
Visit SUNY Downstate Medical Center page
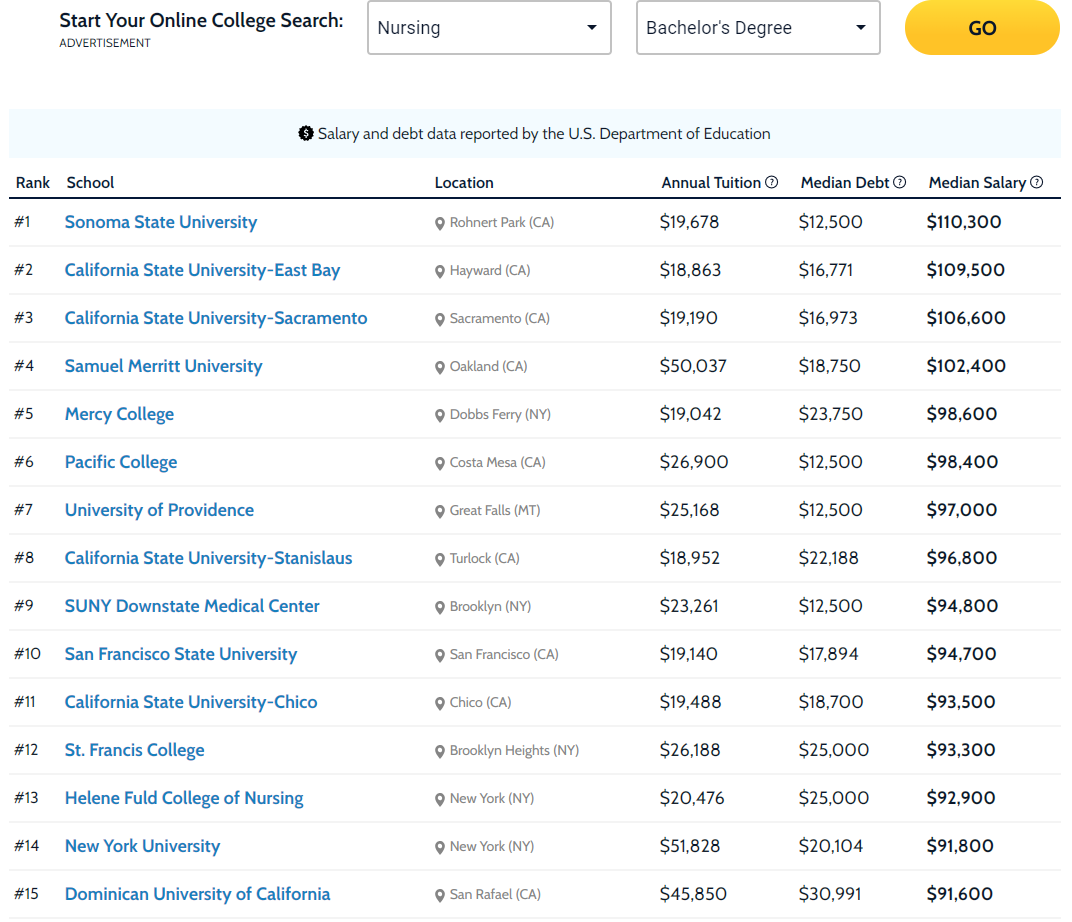pyautogui.click(x=192, y=606)
